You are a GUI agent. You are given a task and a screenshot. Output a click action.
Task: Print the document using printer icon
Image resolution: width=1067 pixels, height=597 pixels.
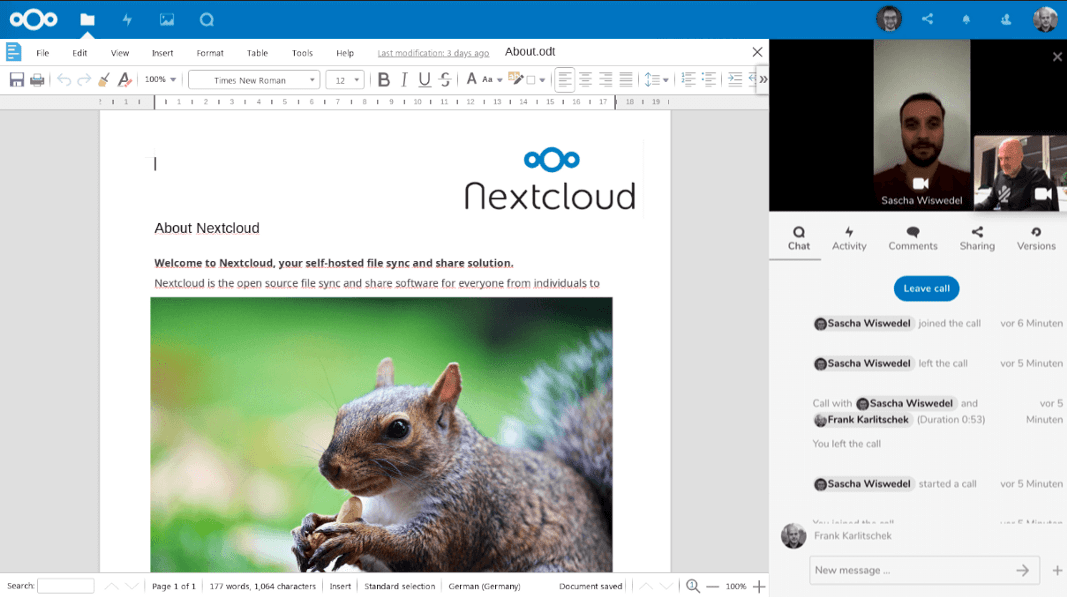click(37, 80)
